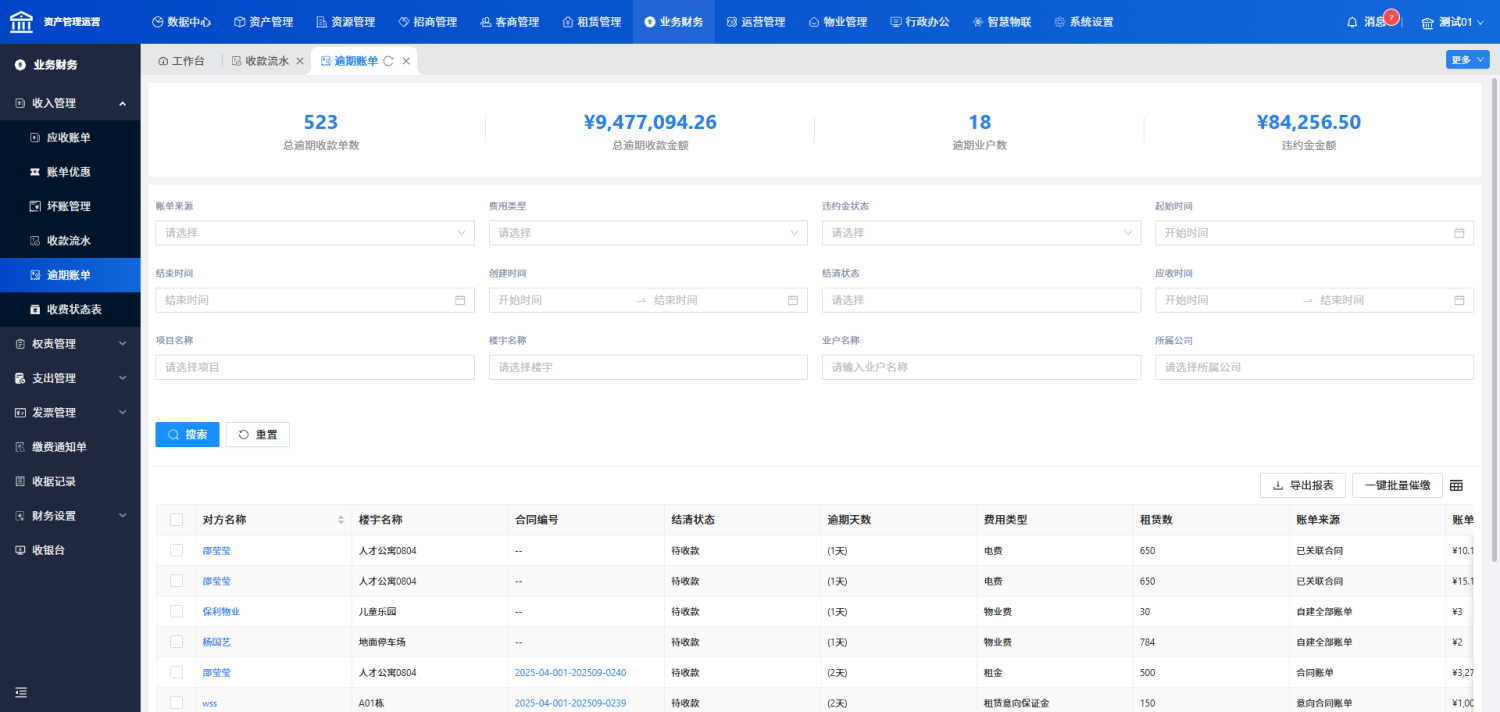Sort by 对方名称 column sort icon
This screenshot has width=1500, height=712.
coord(341,520)
